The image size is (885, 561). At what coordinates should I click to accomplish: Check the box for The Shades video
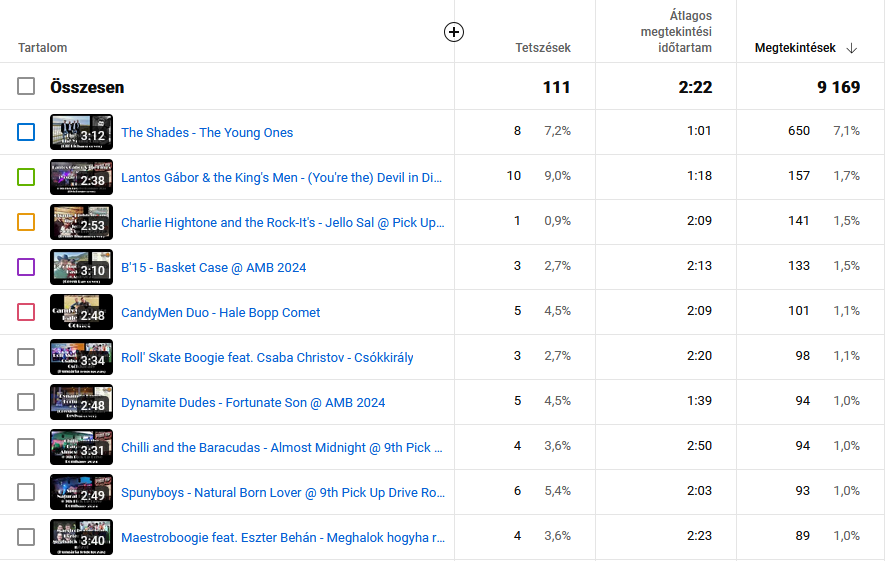(x=26, y=132)
